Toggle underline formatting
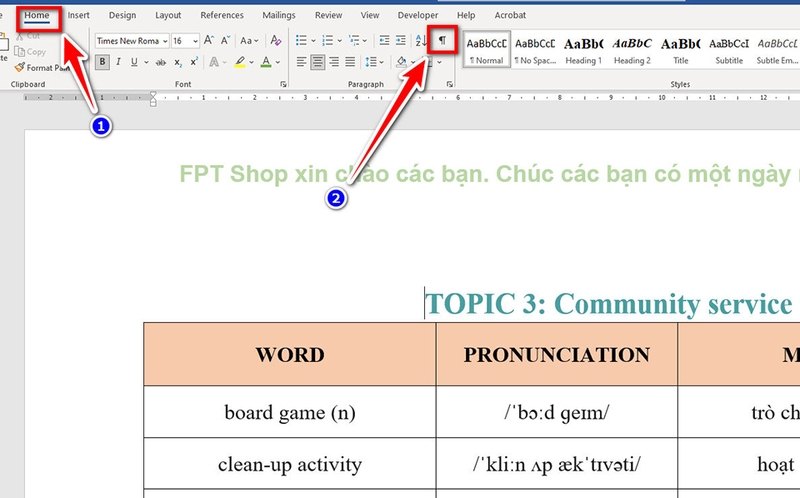This screenshot has height=498, width=800. [x=134, y=62]
